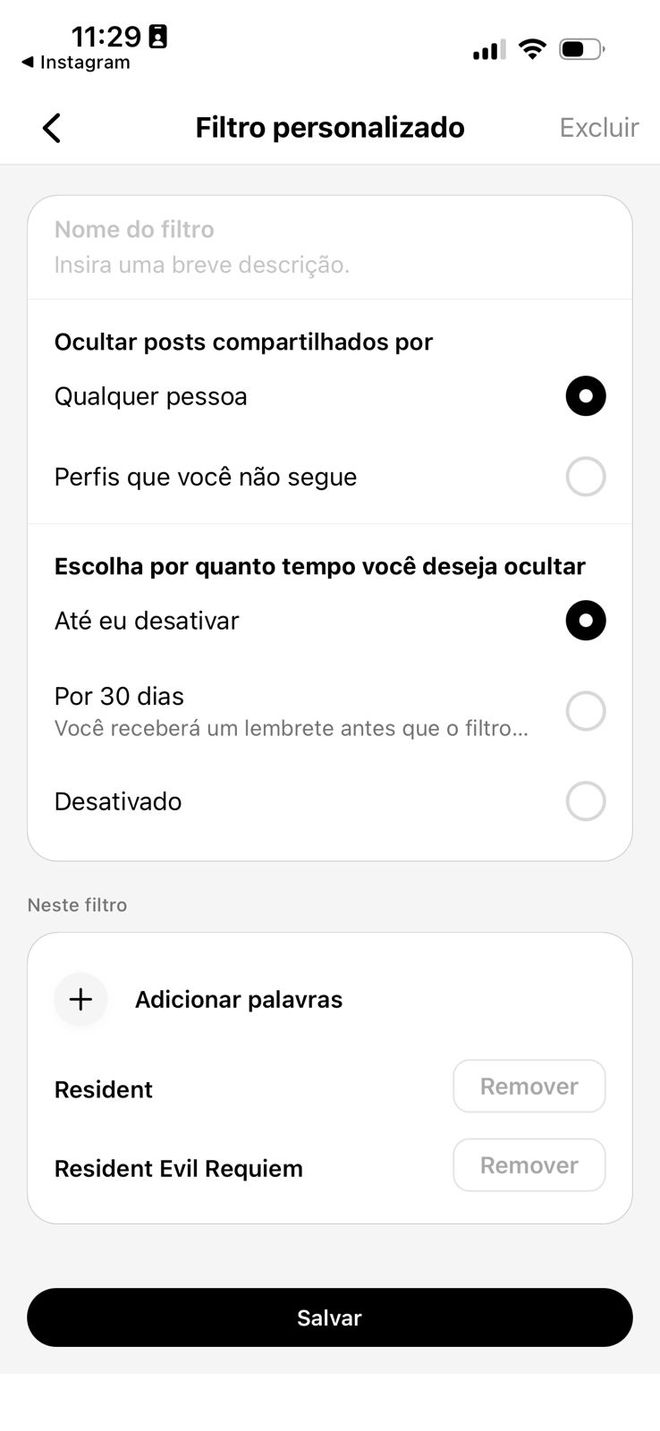Choose the "Até eu desativar" radio option
Image resolution: width=660 pixels, height=1431 pixels.
pyautogui.click(x=585, y=620)
